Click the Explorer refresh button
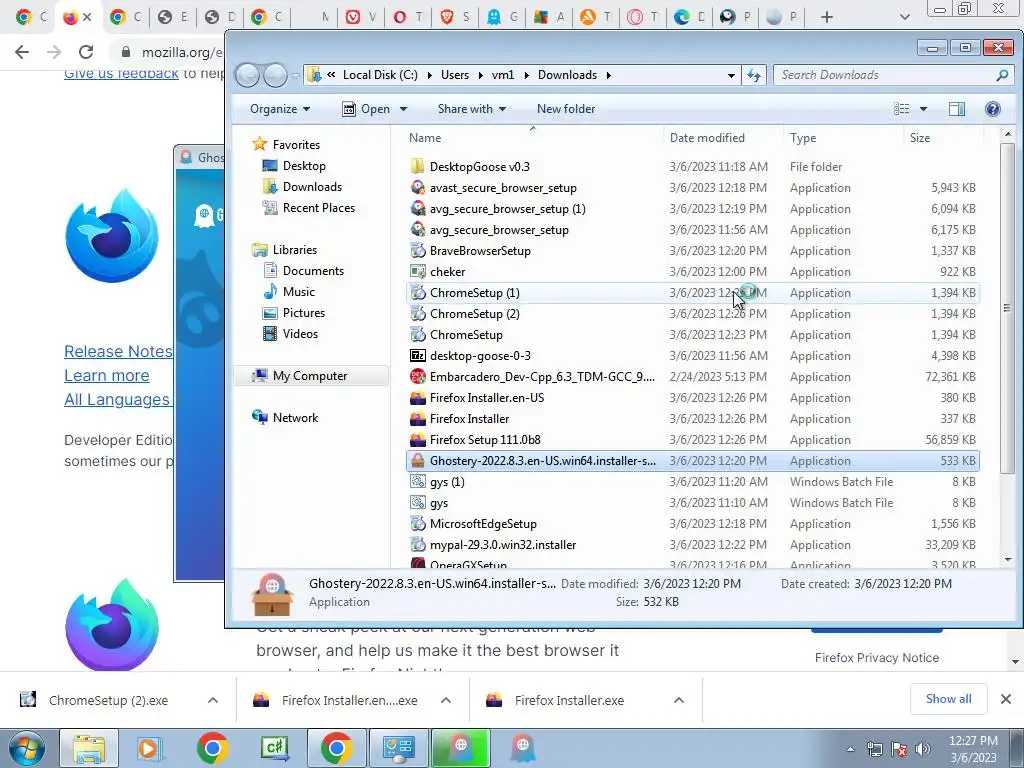The height and width of the screenshot is (768, 1024). coord(754,75)
